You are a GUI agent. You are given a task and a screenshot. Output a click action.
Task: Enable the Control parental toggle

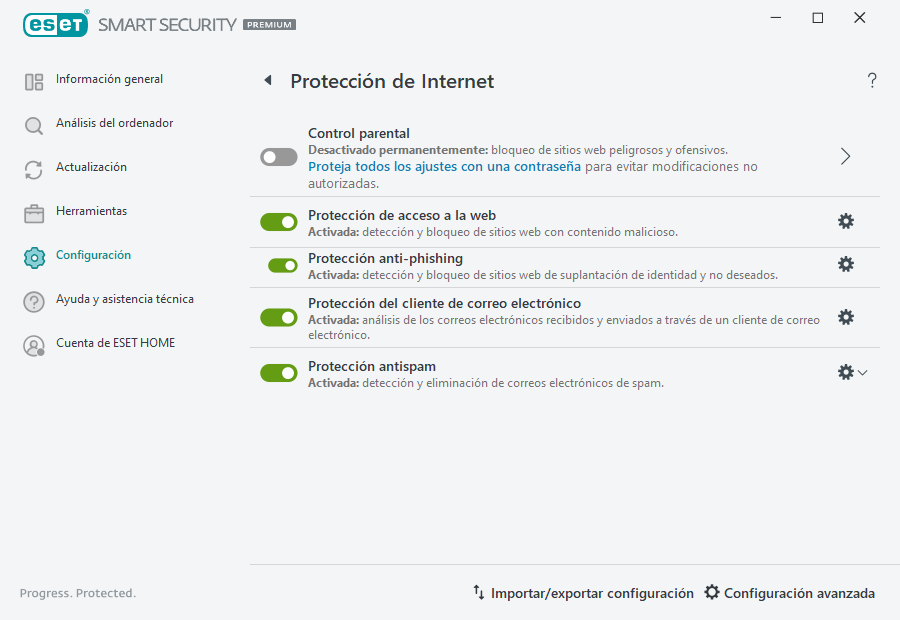point(278,157)
